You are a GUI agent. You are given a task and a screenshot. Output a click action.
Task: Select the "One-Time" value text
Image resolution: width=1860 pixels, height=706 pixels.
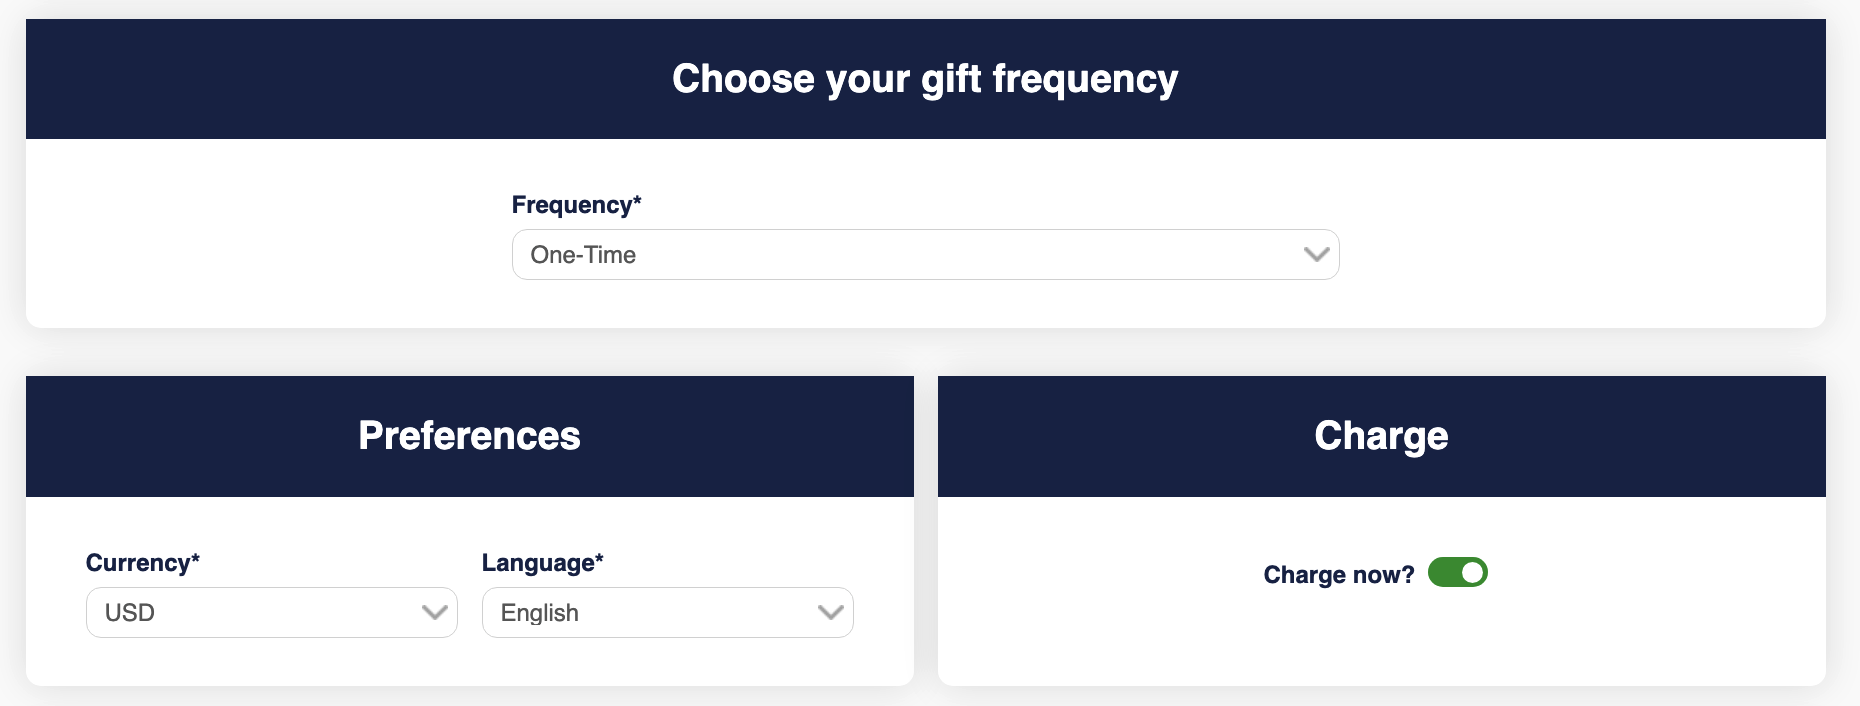point(583,255)
